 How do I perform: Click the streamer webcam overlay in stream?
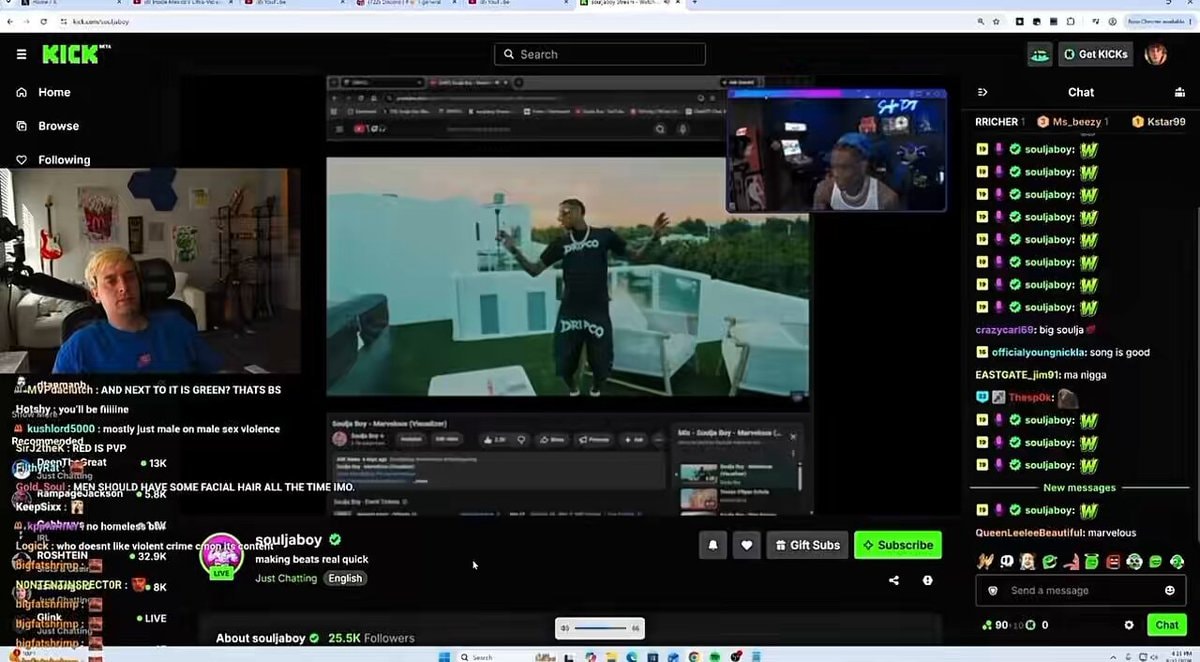836,151
